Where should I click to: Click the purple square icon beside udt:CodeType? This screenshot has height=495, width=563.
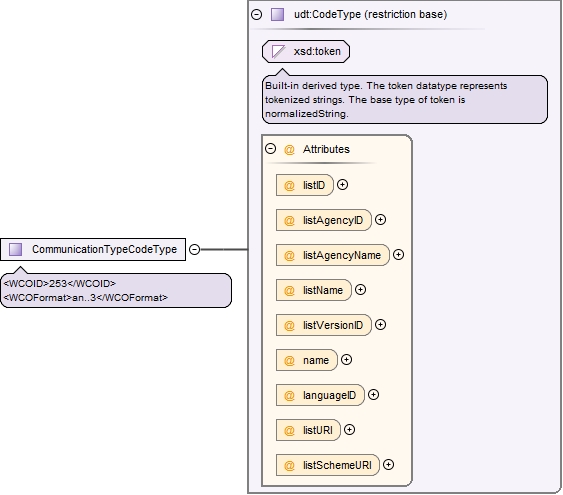277,15
